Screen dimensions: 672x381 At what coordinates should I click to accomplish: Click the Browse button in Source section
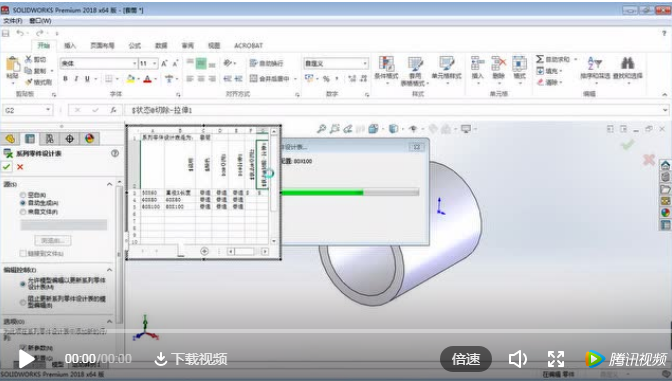point(53,240)
